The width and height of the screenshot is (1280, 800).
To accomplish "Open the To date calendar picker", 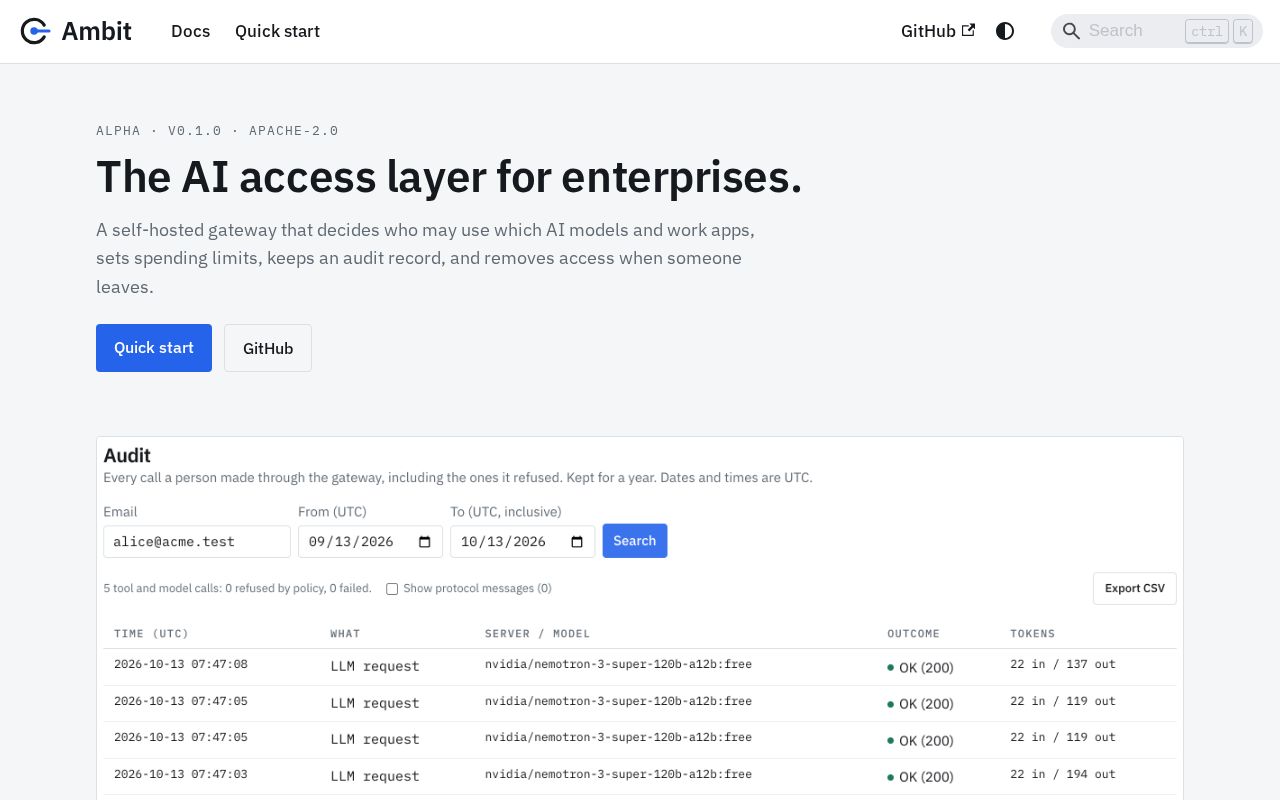I will tap(576, 542).
